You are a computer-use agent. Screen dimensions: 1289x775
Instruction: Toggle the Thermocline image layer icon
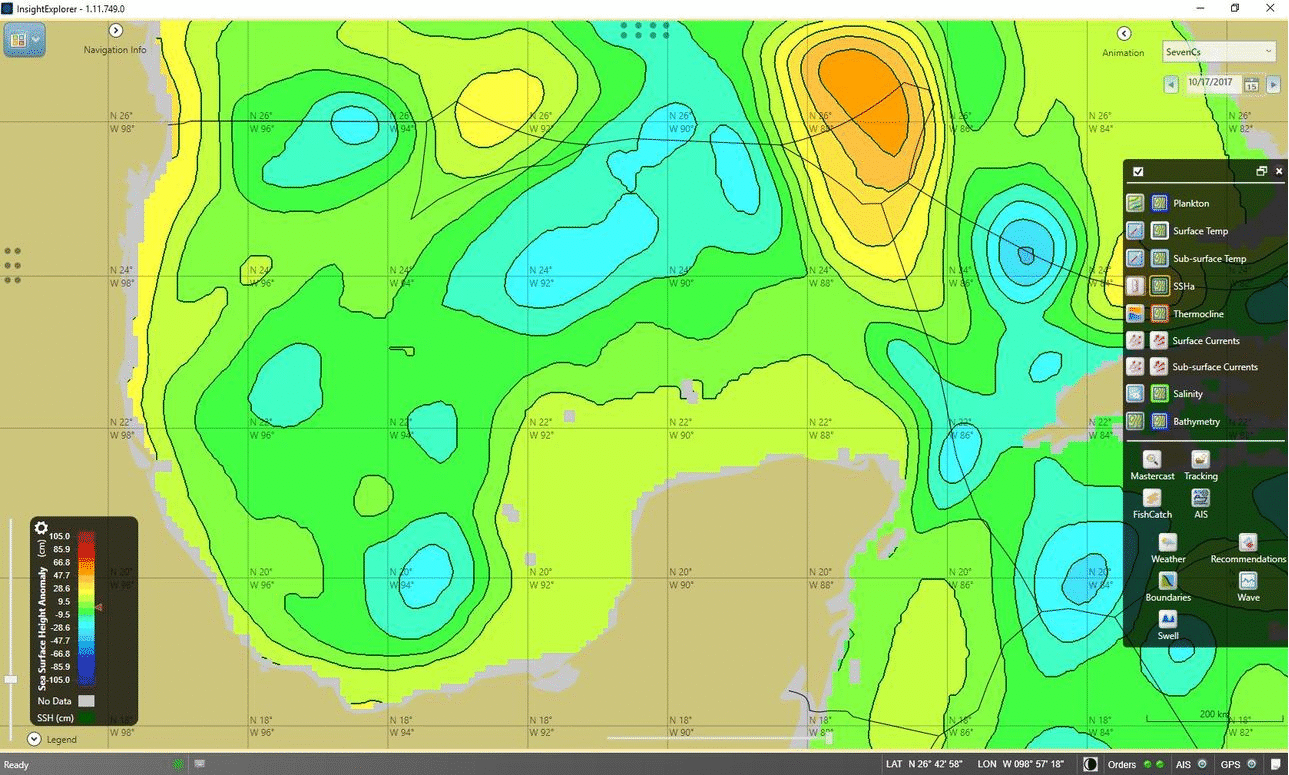point(1136,314)
